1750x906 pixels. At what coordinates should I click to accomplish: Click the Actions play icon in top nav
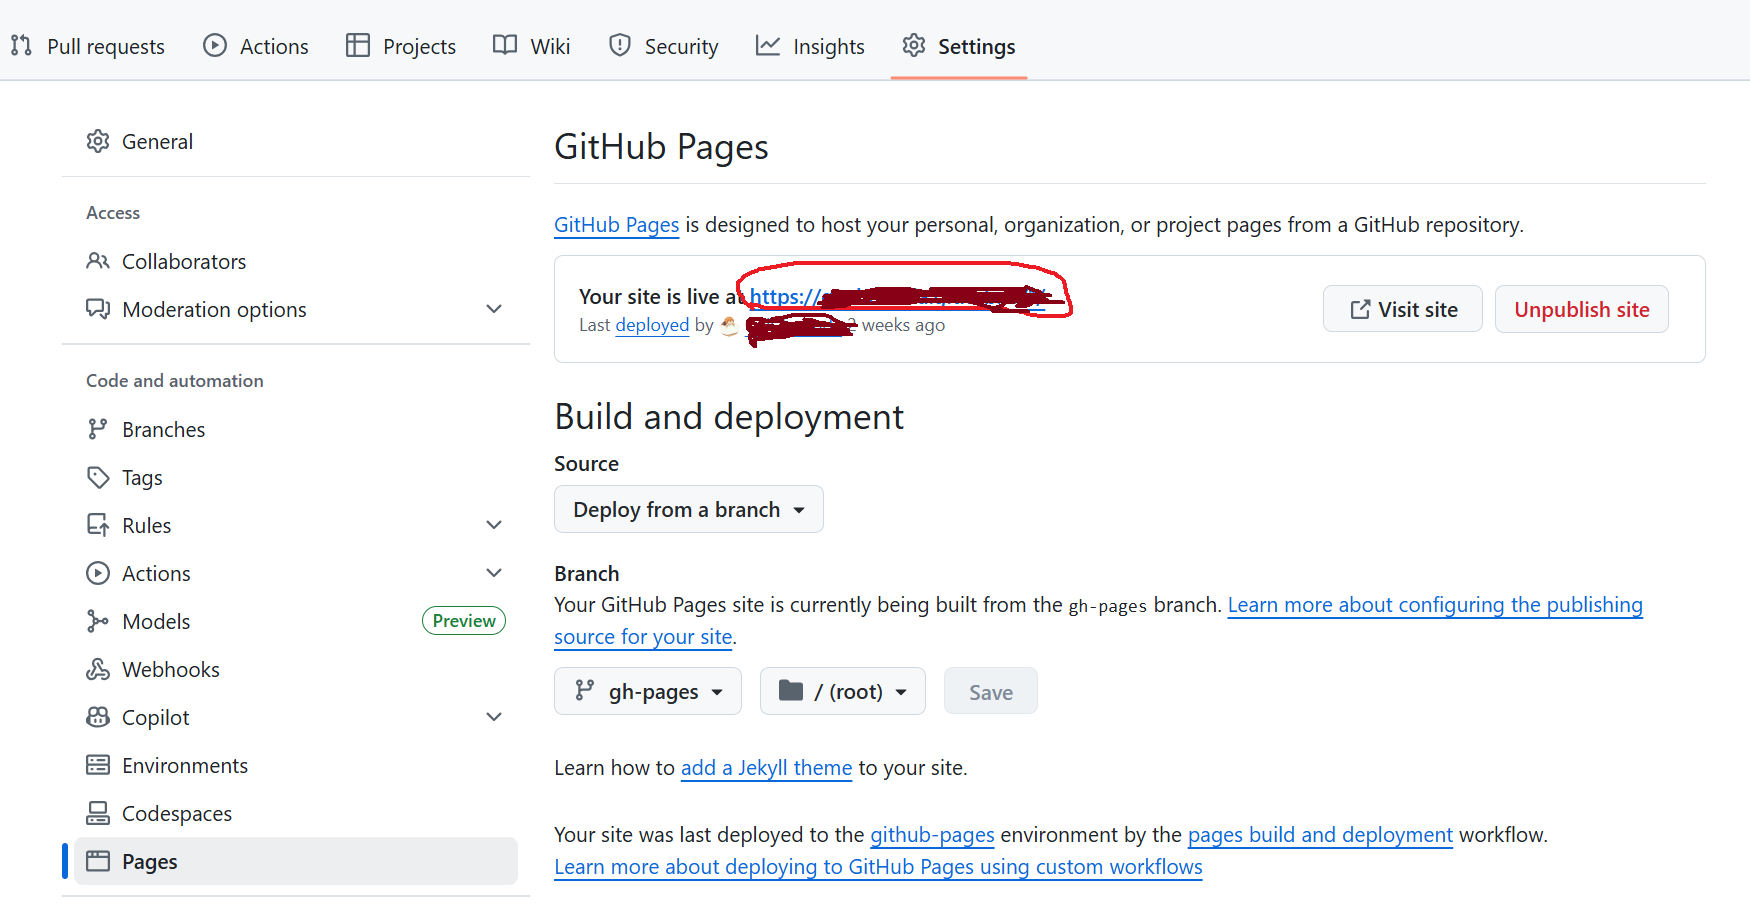(x=215, y=45)
